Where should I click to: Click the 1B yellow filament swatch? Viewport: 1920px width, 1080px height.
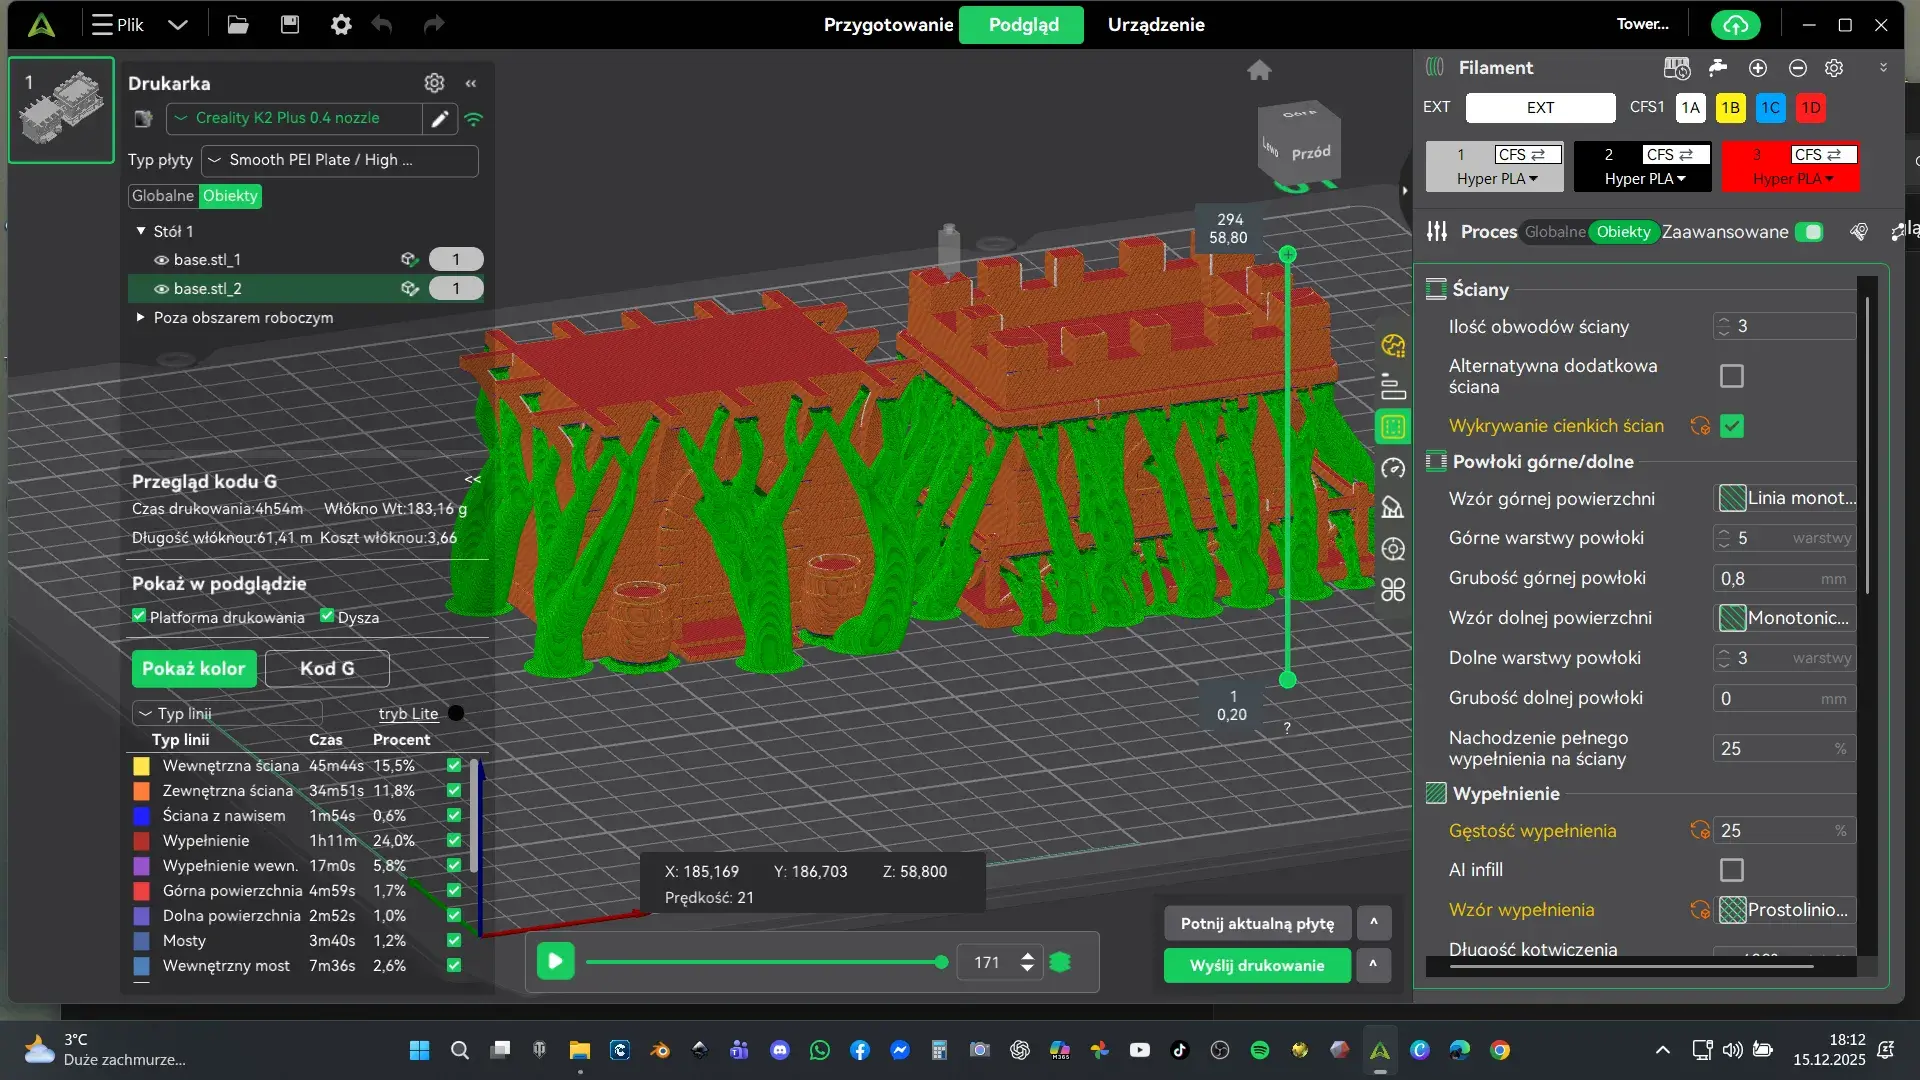[x=1730, y=108]
